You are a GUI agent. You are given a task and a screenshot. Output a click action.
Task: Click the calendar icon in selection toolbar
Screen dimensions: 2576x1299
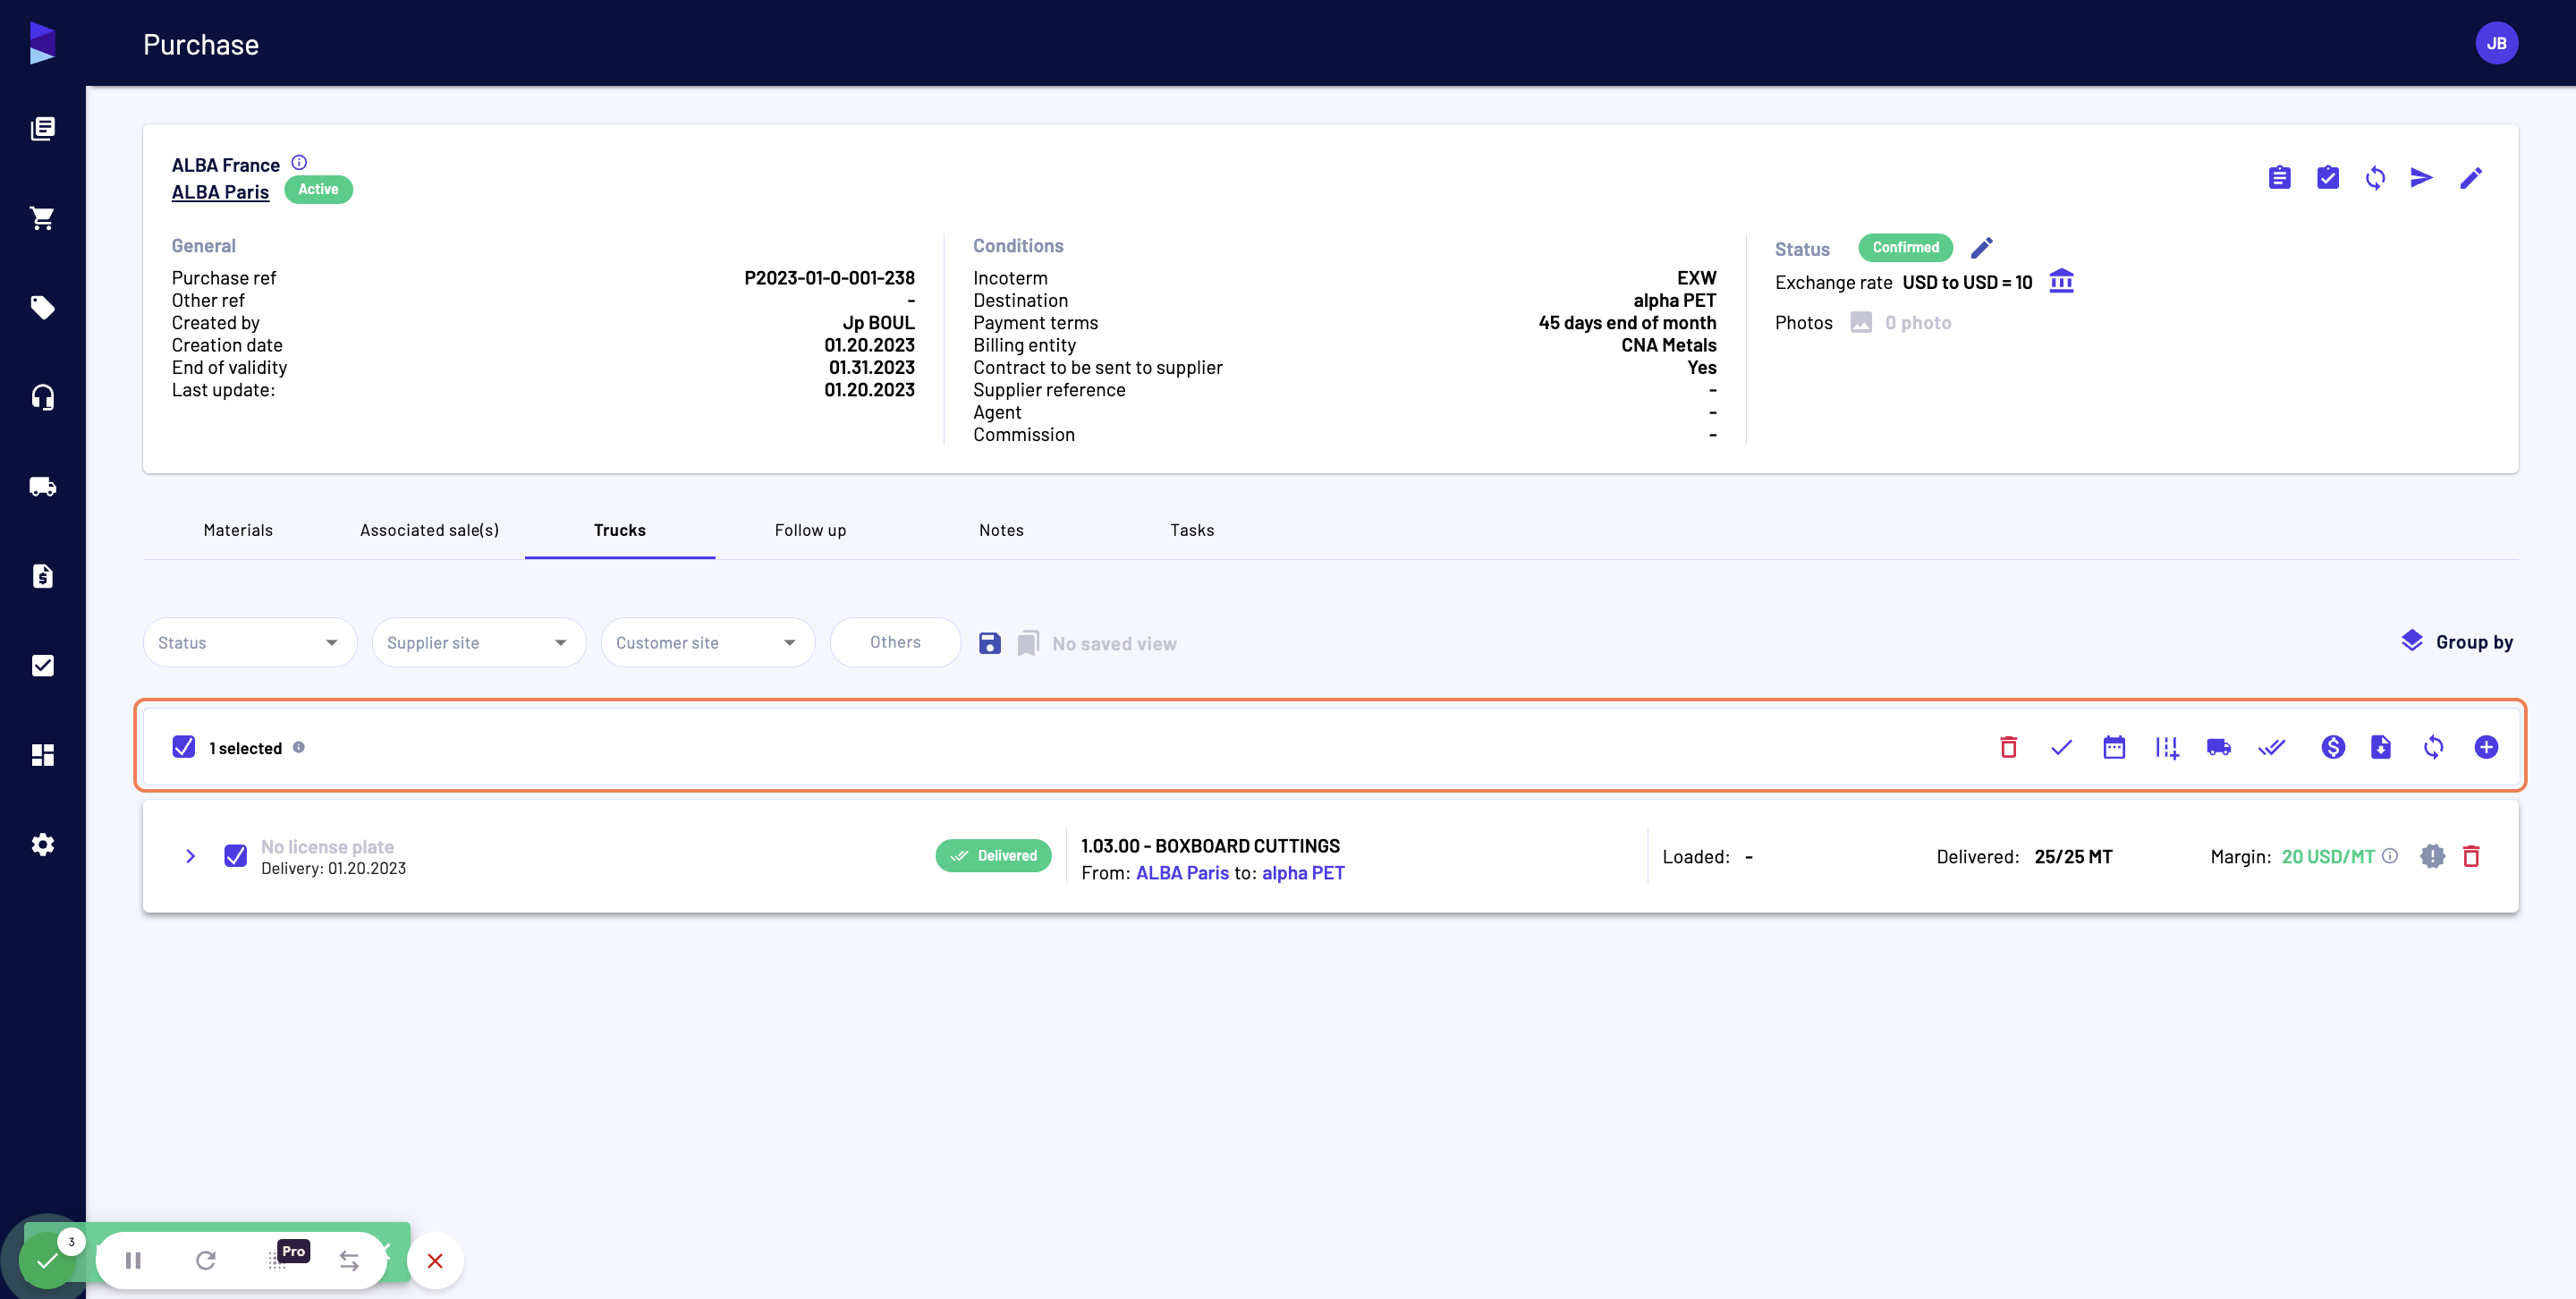click(2114, 747)
